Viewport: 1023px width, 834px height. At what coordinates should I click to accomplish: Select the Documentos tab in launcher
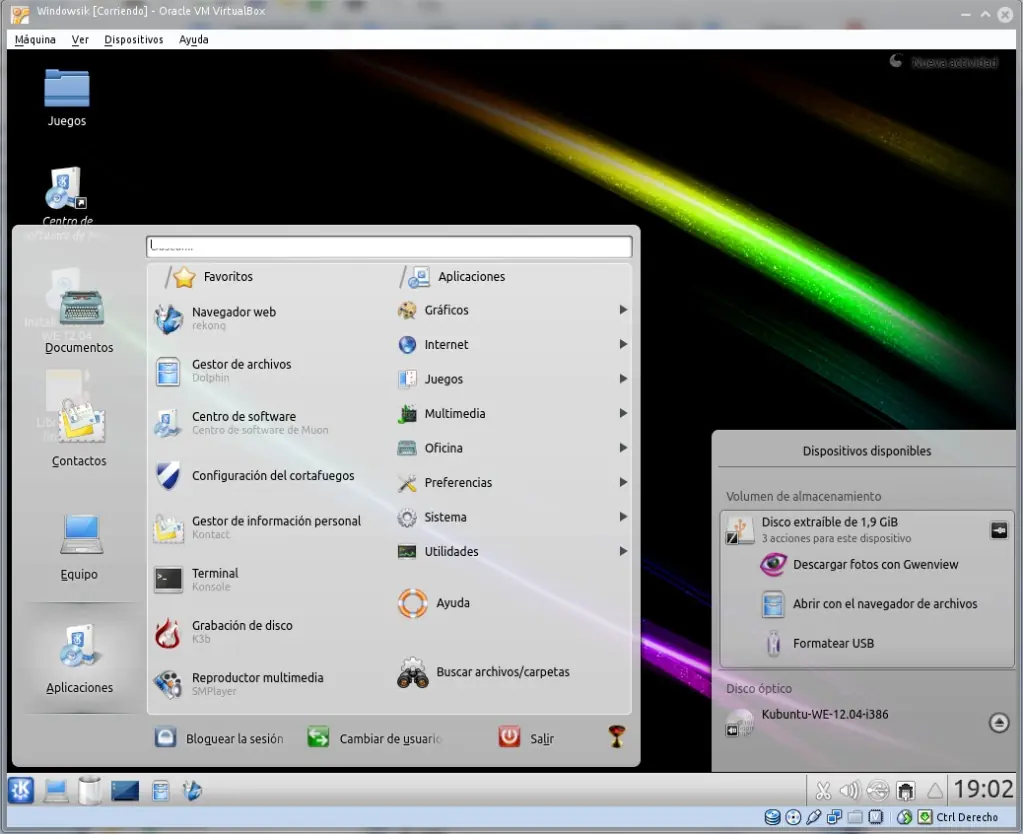point(79,321)
